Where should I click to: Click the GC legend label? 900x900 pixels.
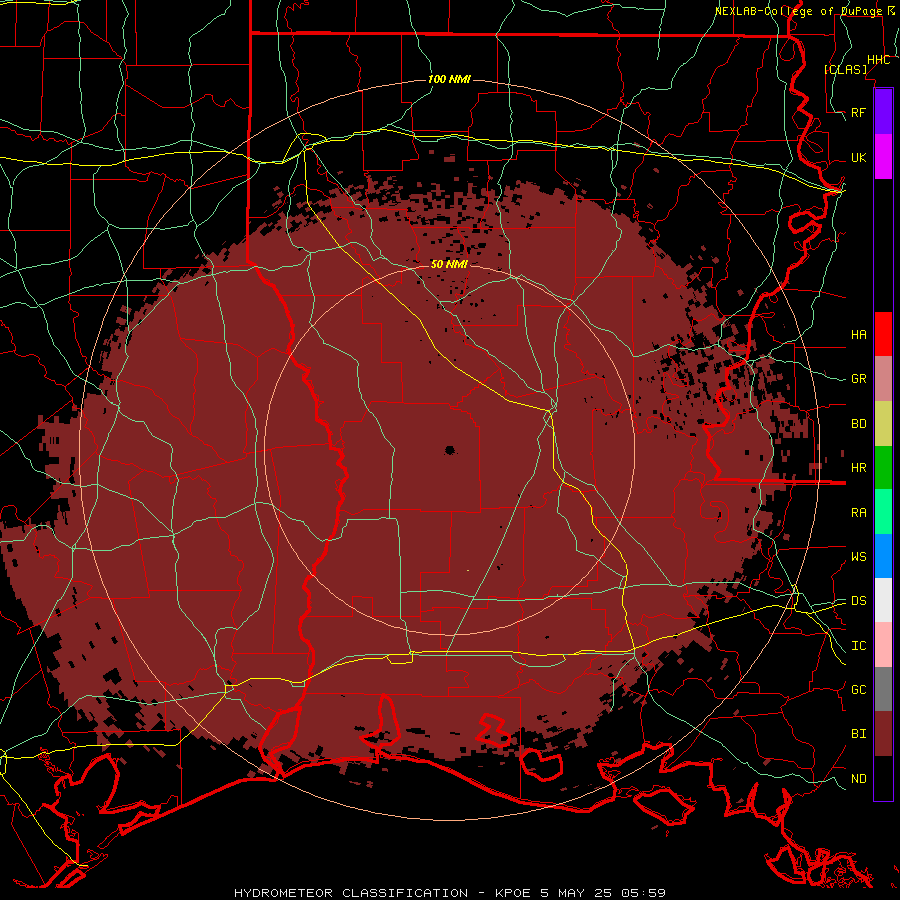[859, 689]
